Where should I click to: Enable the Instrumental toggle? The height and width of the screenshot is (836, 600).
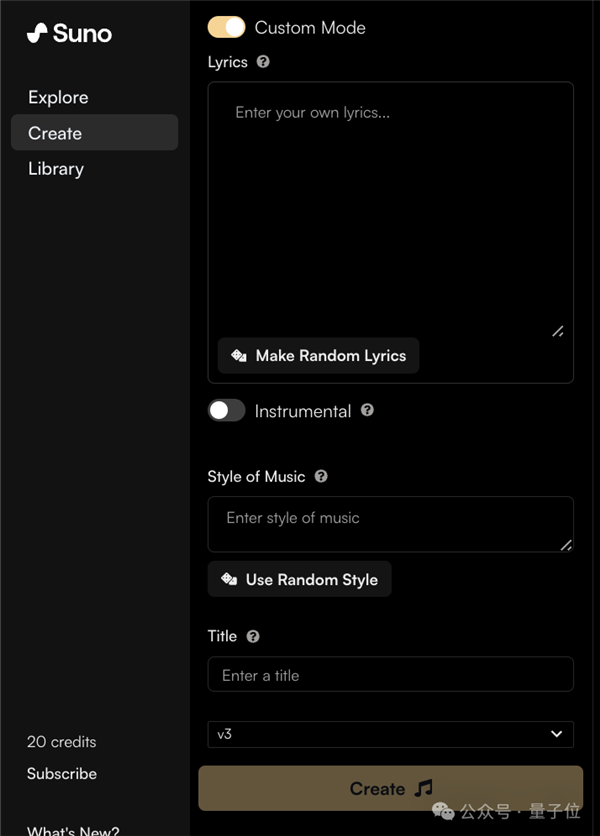pyautogui.click(x=227, y=411)
